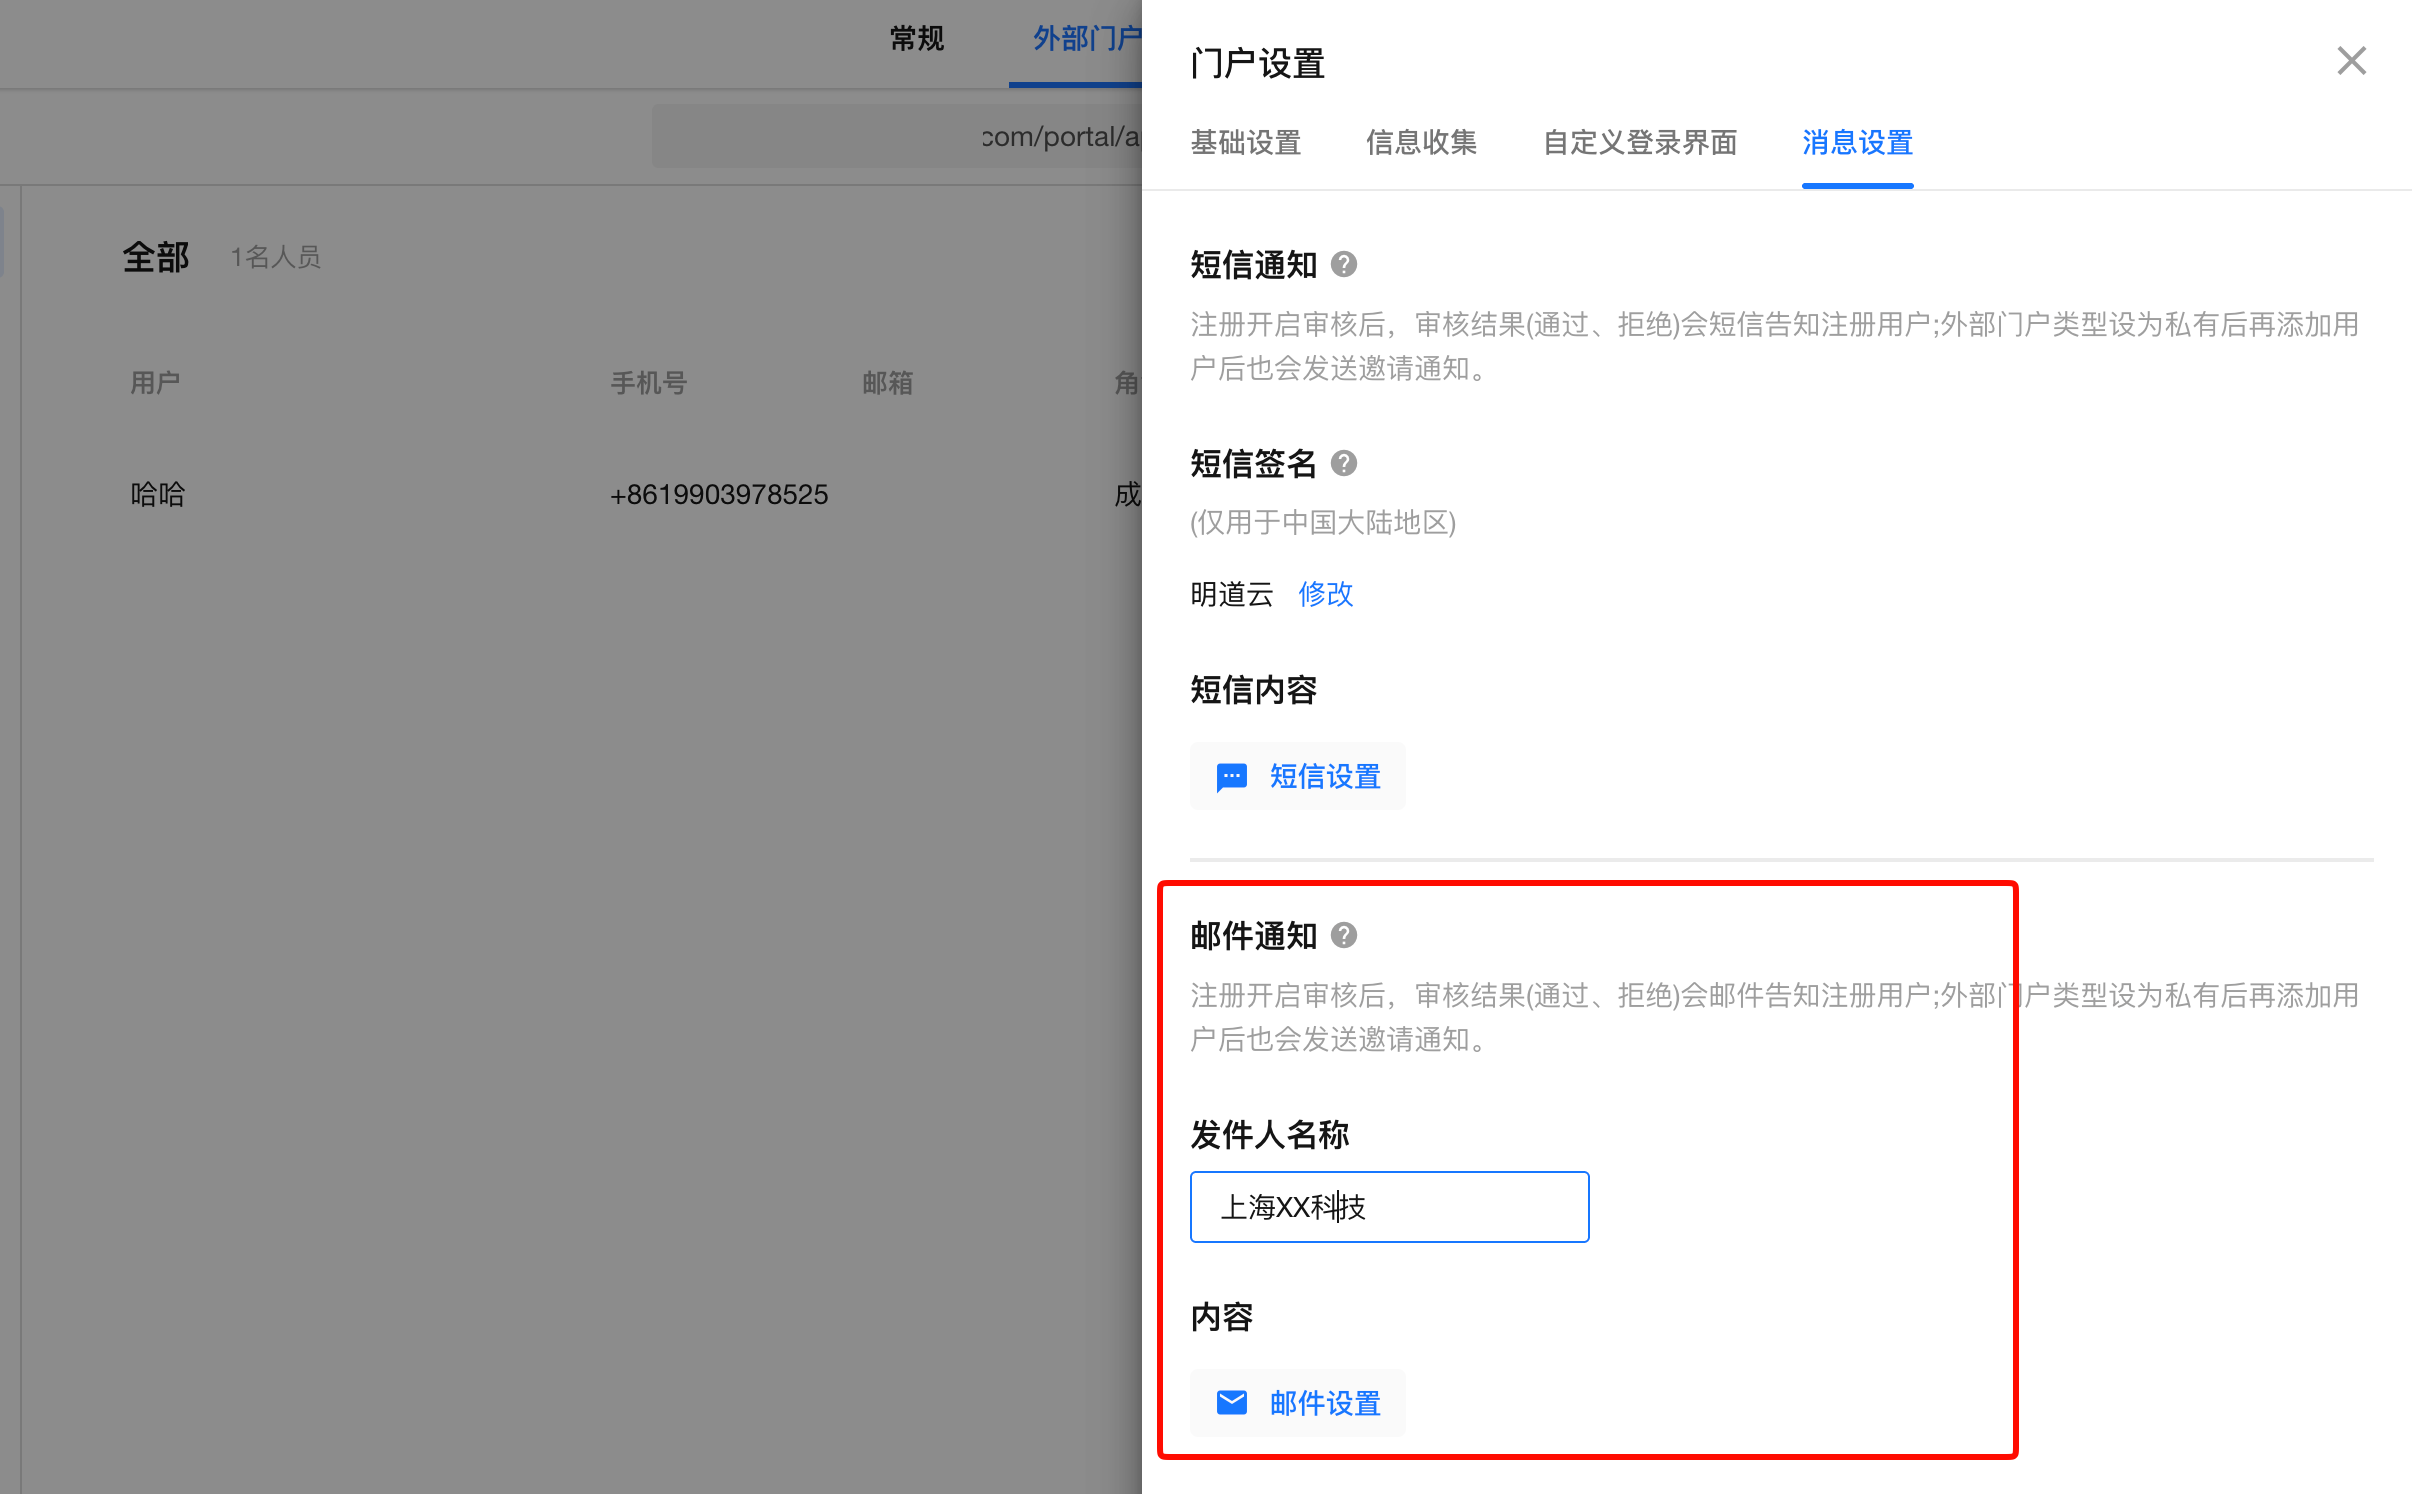Go to the 自定义登录界面 tab
The image size is (2412, 1494).
(1640, 143)
